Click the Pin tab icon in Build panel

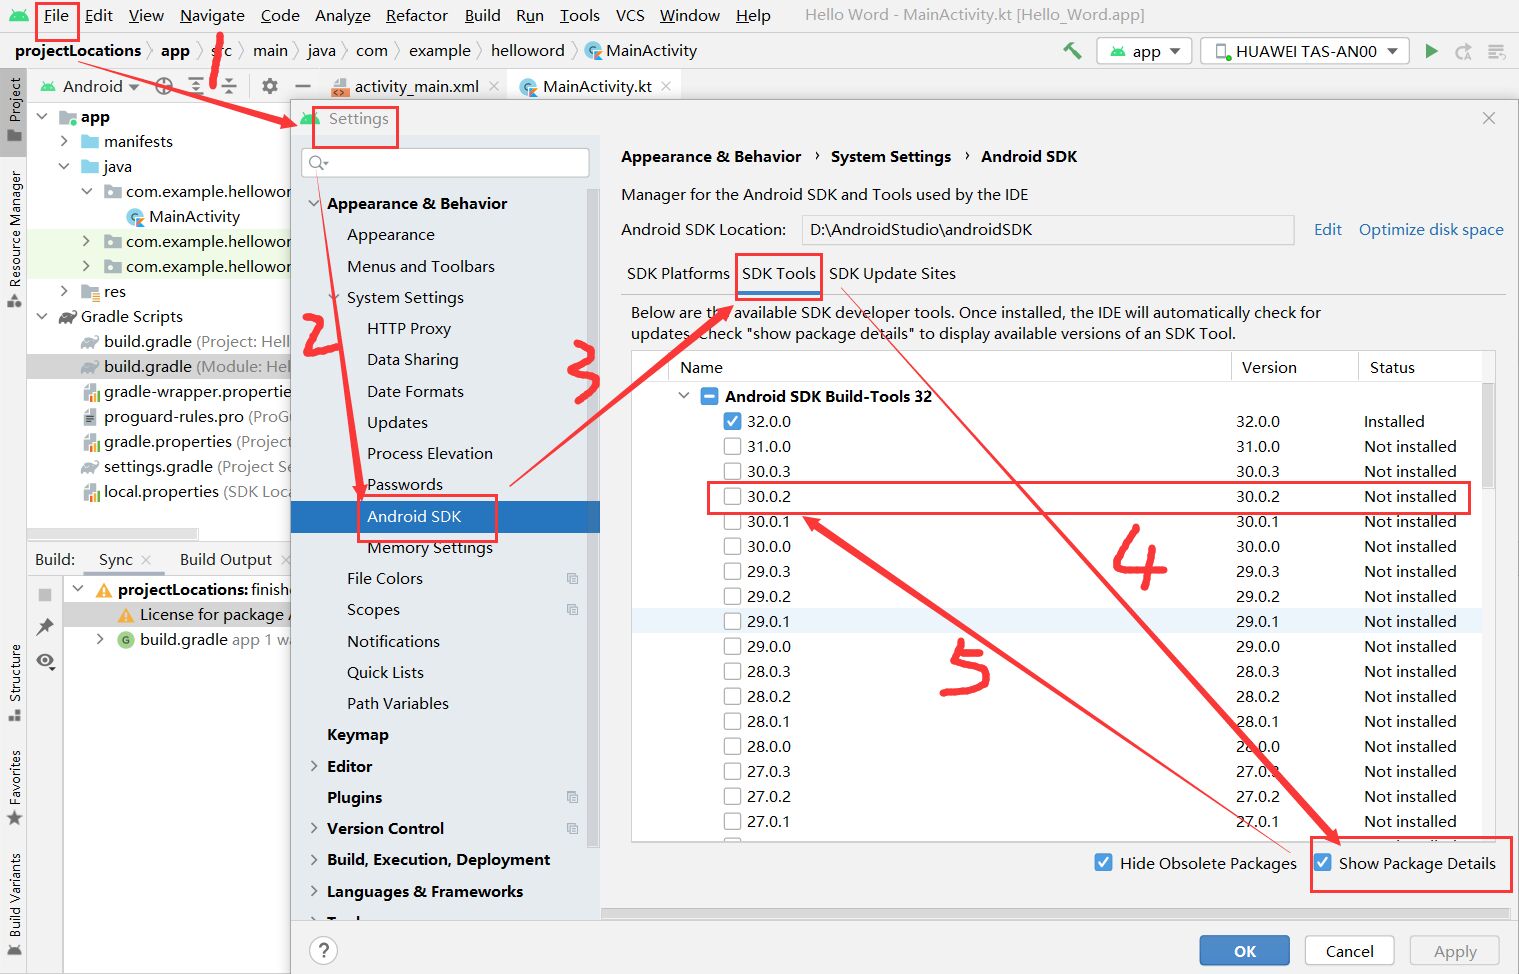click(x=45, y=627)
